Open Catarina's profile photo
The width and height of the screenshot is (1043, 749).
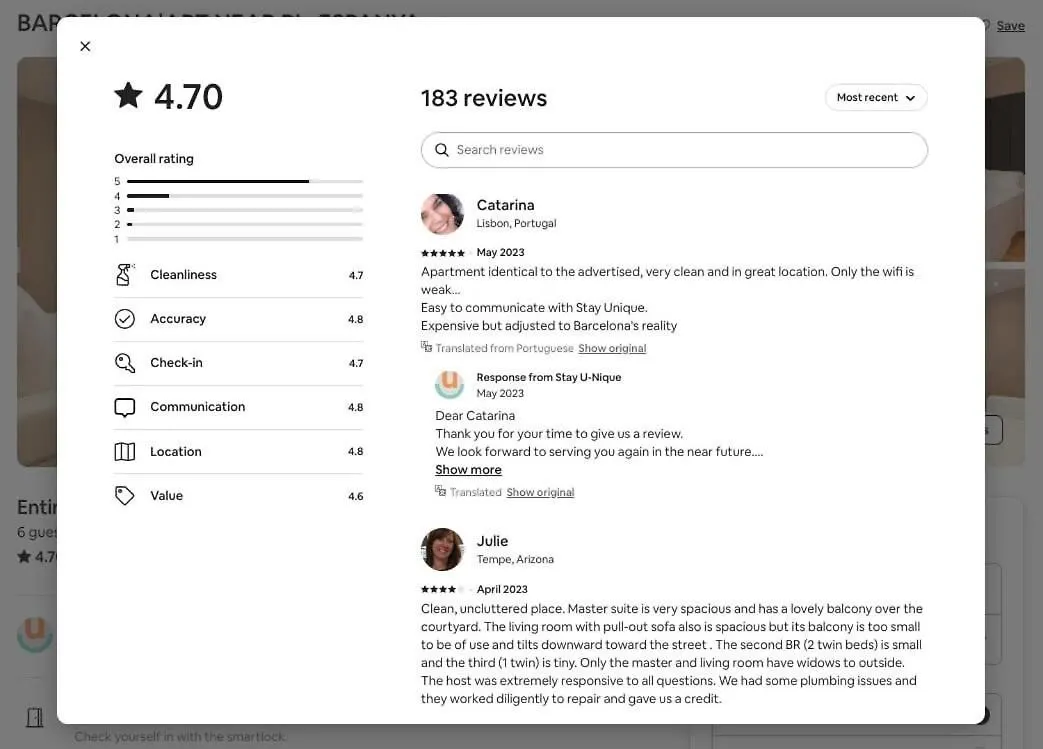[x=442, y=214]
